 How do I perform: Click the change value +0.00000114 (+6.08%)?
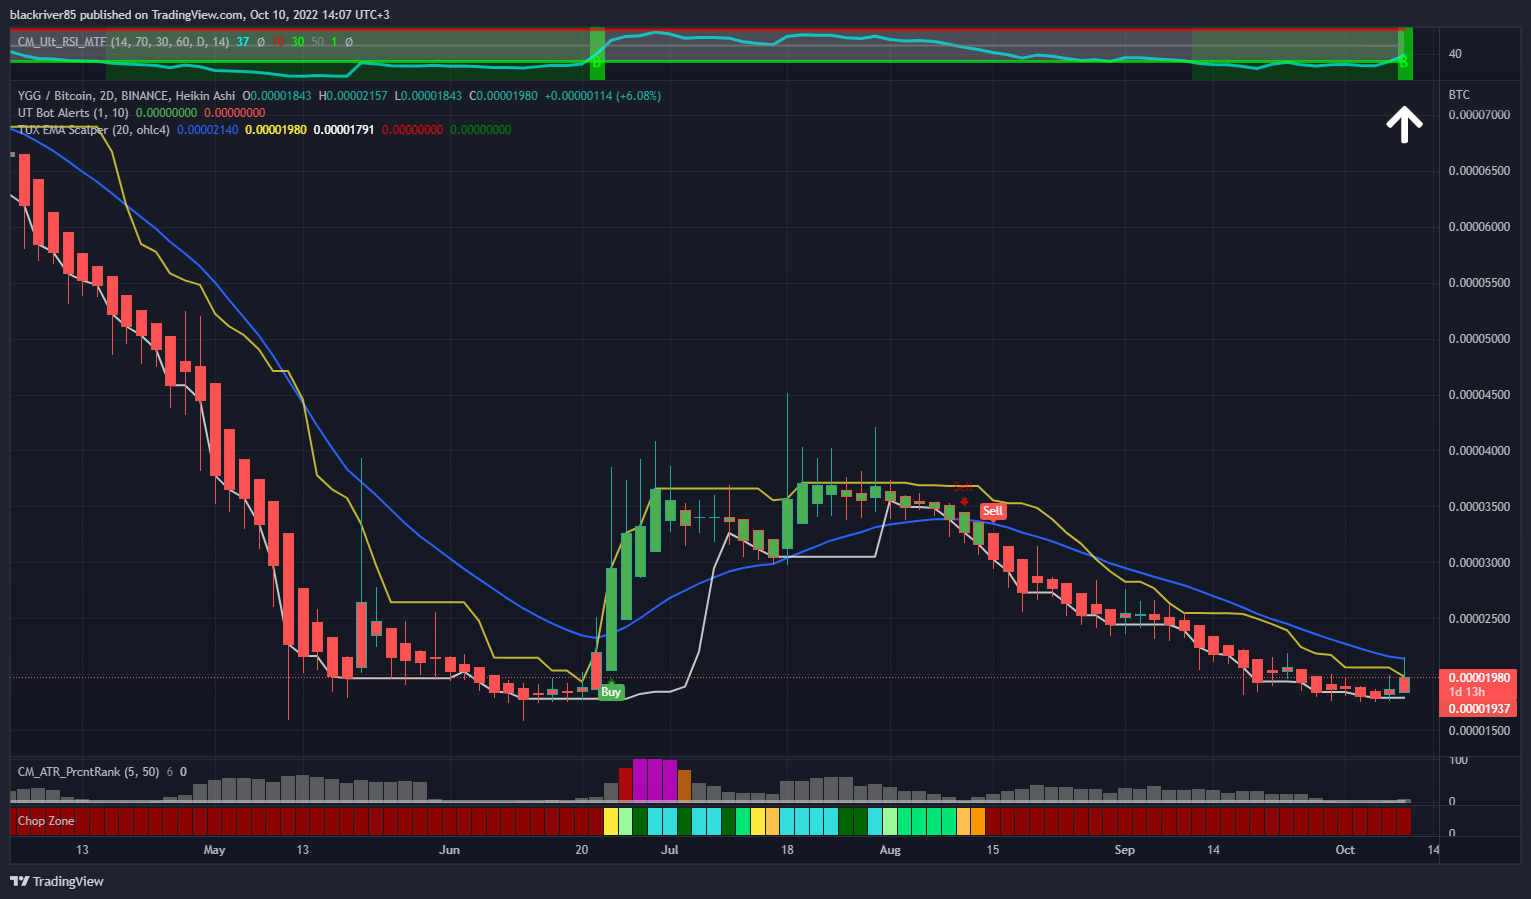coord(603,96)
